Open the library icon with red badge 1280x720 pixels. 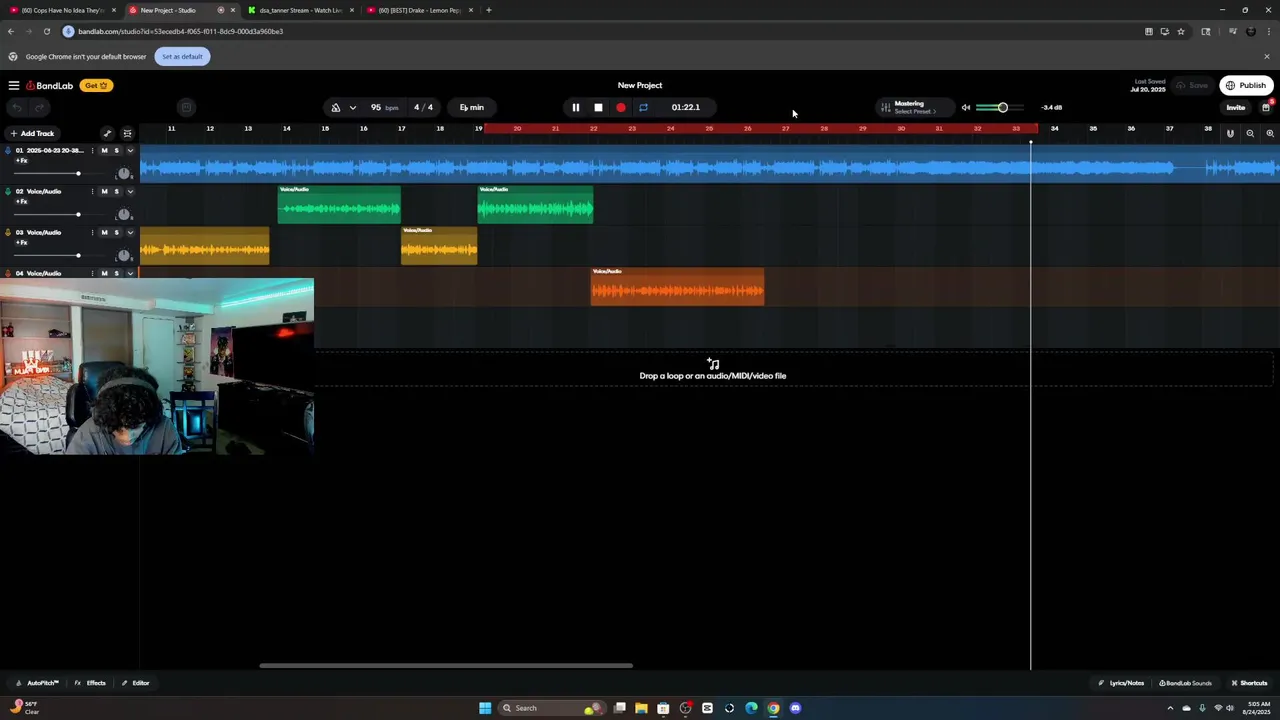point(1266,107)
